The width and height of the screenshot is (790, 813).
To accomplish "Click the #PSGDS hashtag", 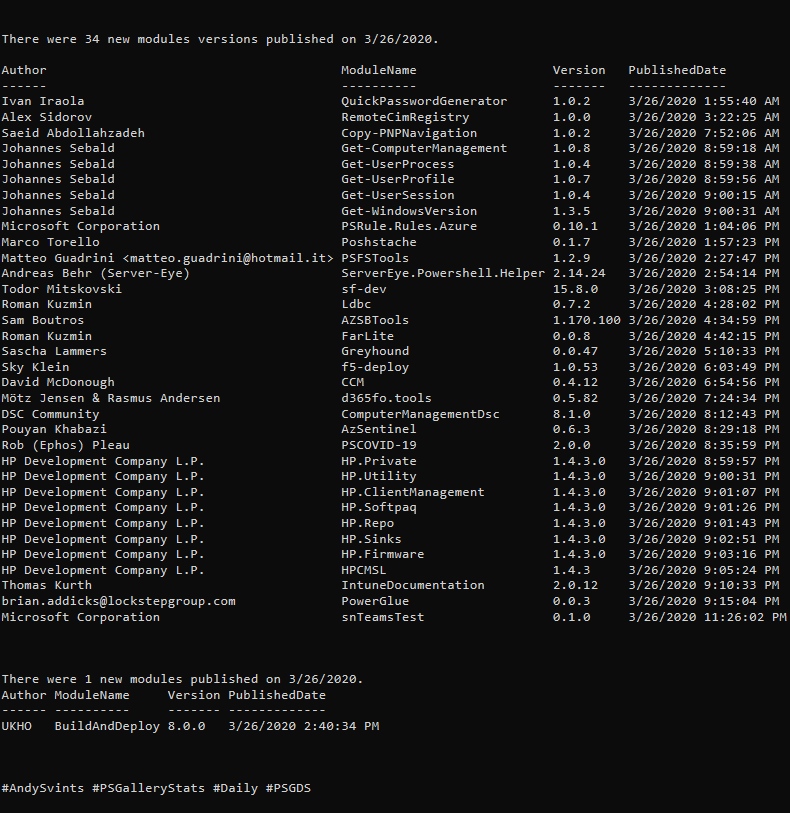I will click(x=289, y=789).
